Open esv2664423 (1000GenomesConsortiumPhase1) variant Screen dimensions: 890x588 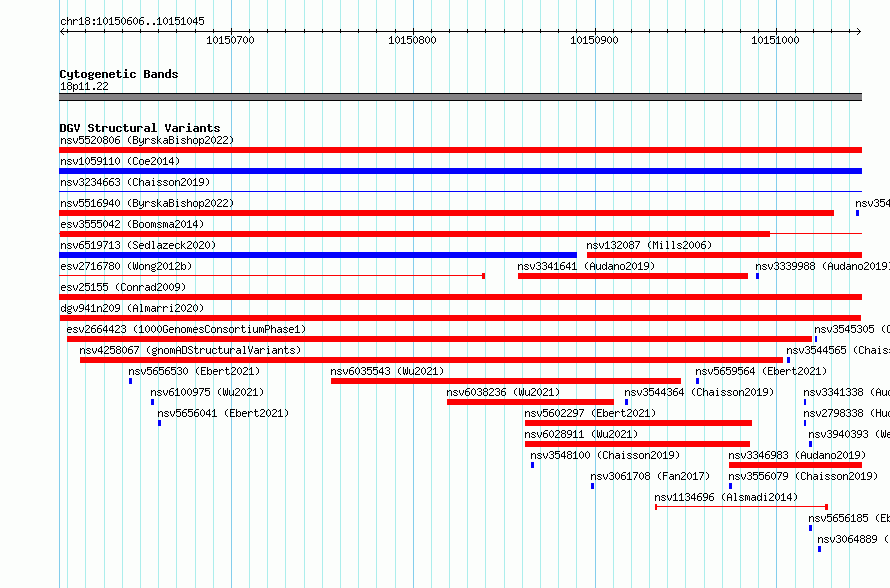pos(186,329)
